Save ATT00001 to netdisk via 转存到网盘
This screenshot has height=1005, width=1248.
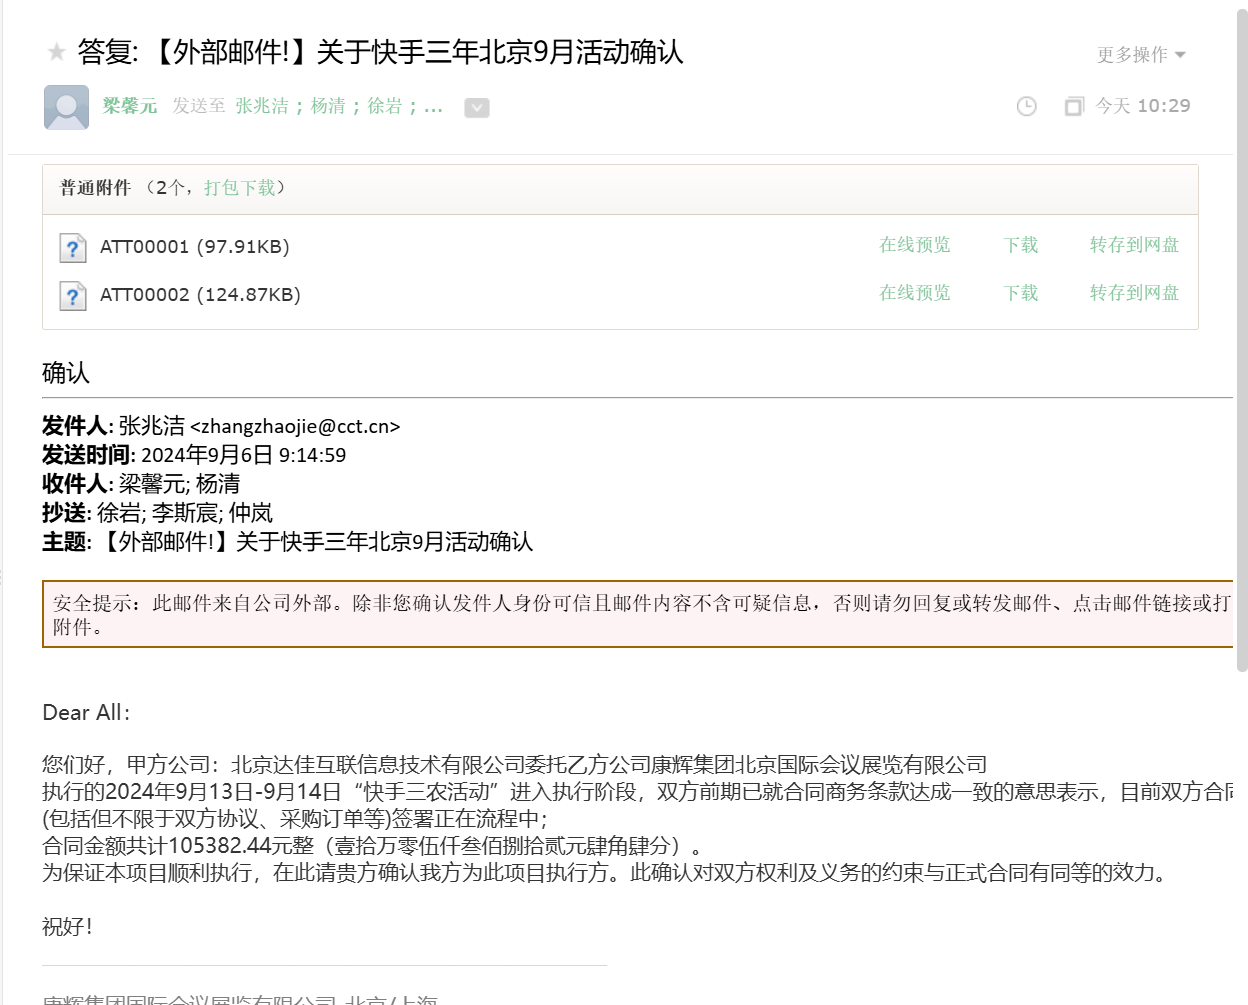point(1134,245)
